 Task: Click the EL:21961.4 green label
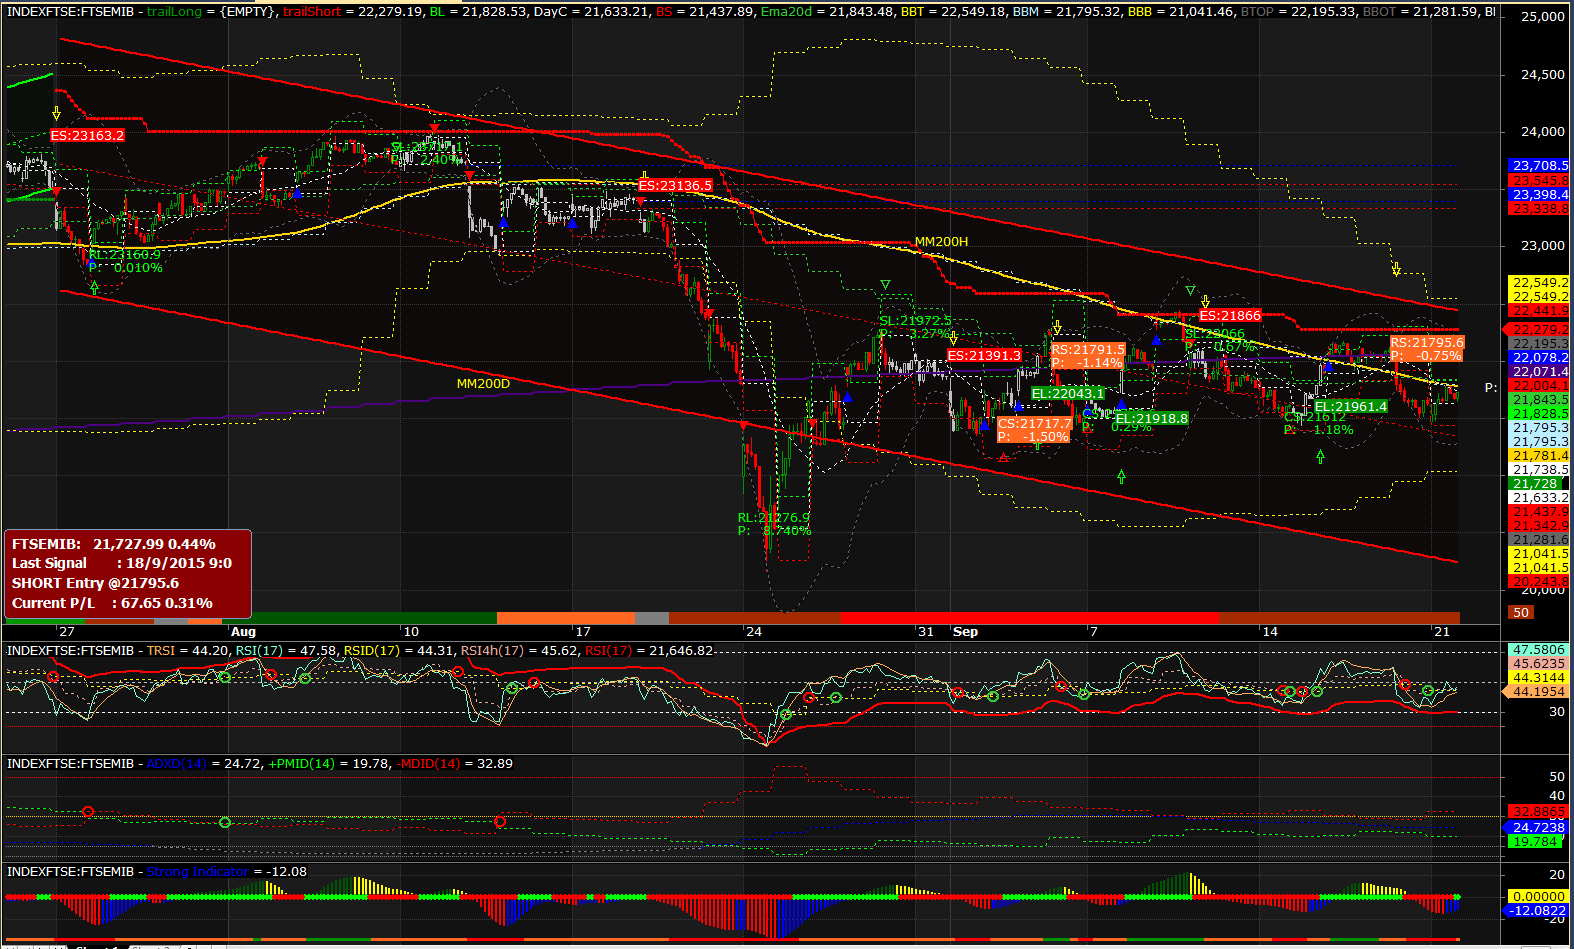pyautogui.click(x=1351, y=406)
